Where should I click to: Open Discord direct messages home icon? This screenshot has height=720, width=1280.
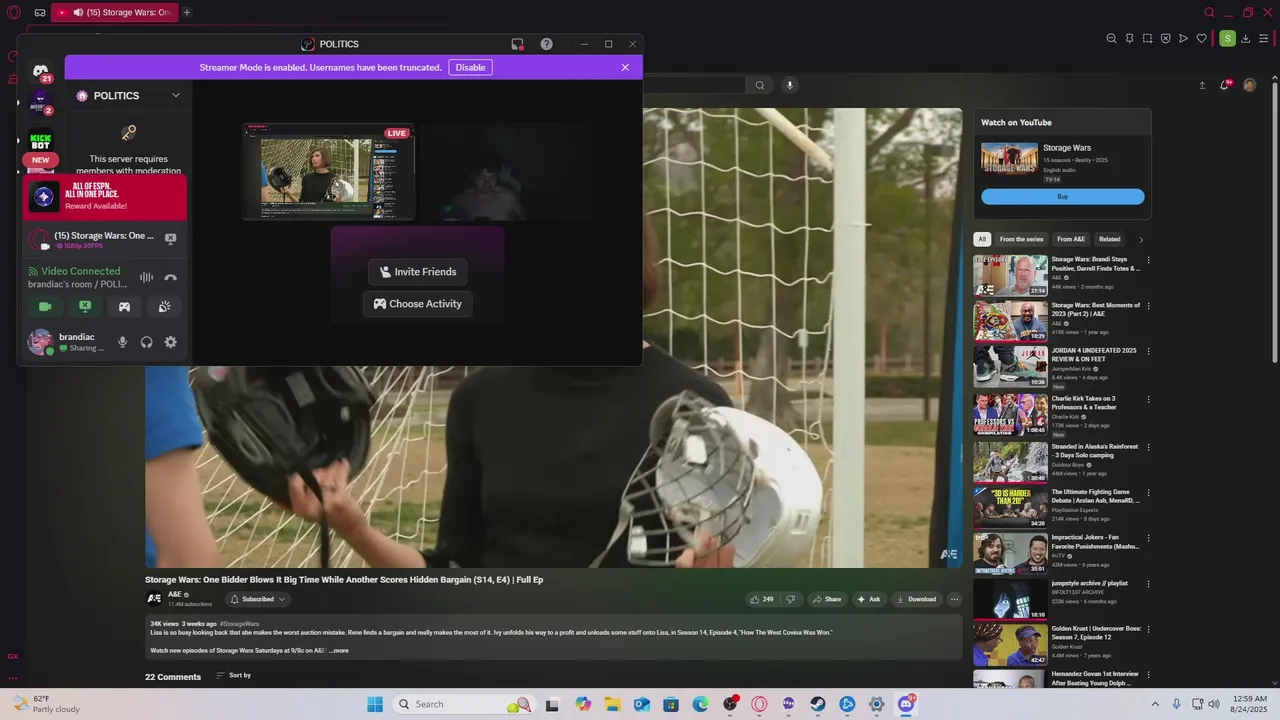[41, 72]
